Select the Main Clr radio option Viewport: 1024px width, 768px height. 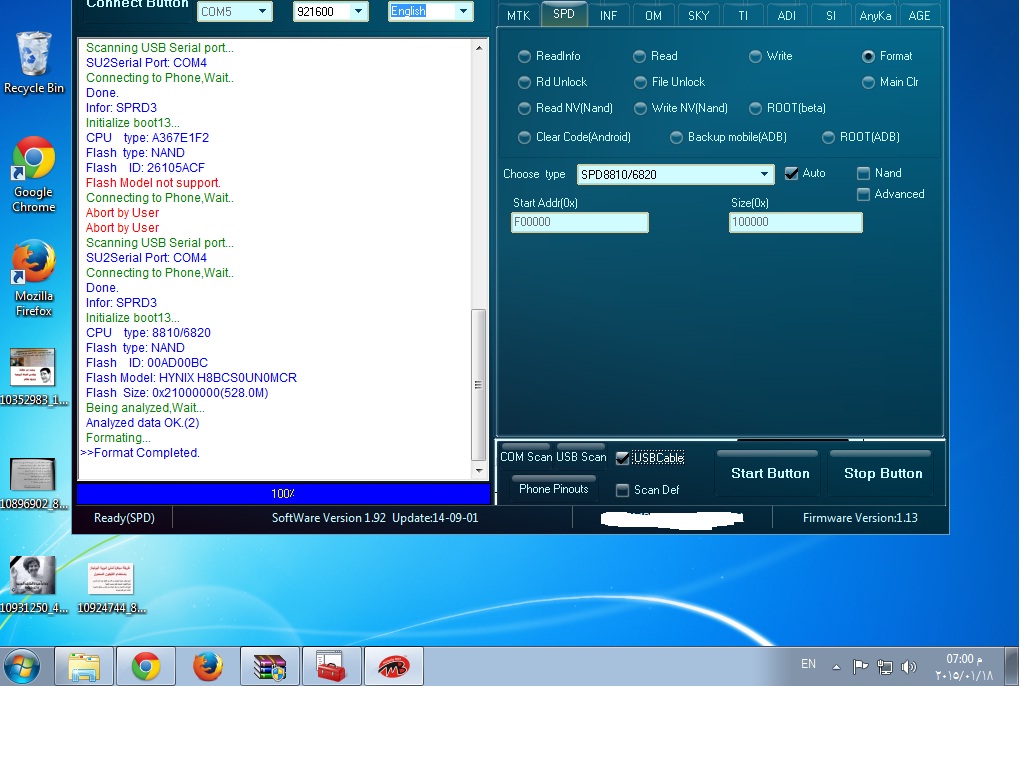tap(890, 82)
